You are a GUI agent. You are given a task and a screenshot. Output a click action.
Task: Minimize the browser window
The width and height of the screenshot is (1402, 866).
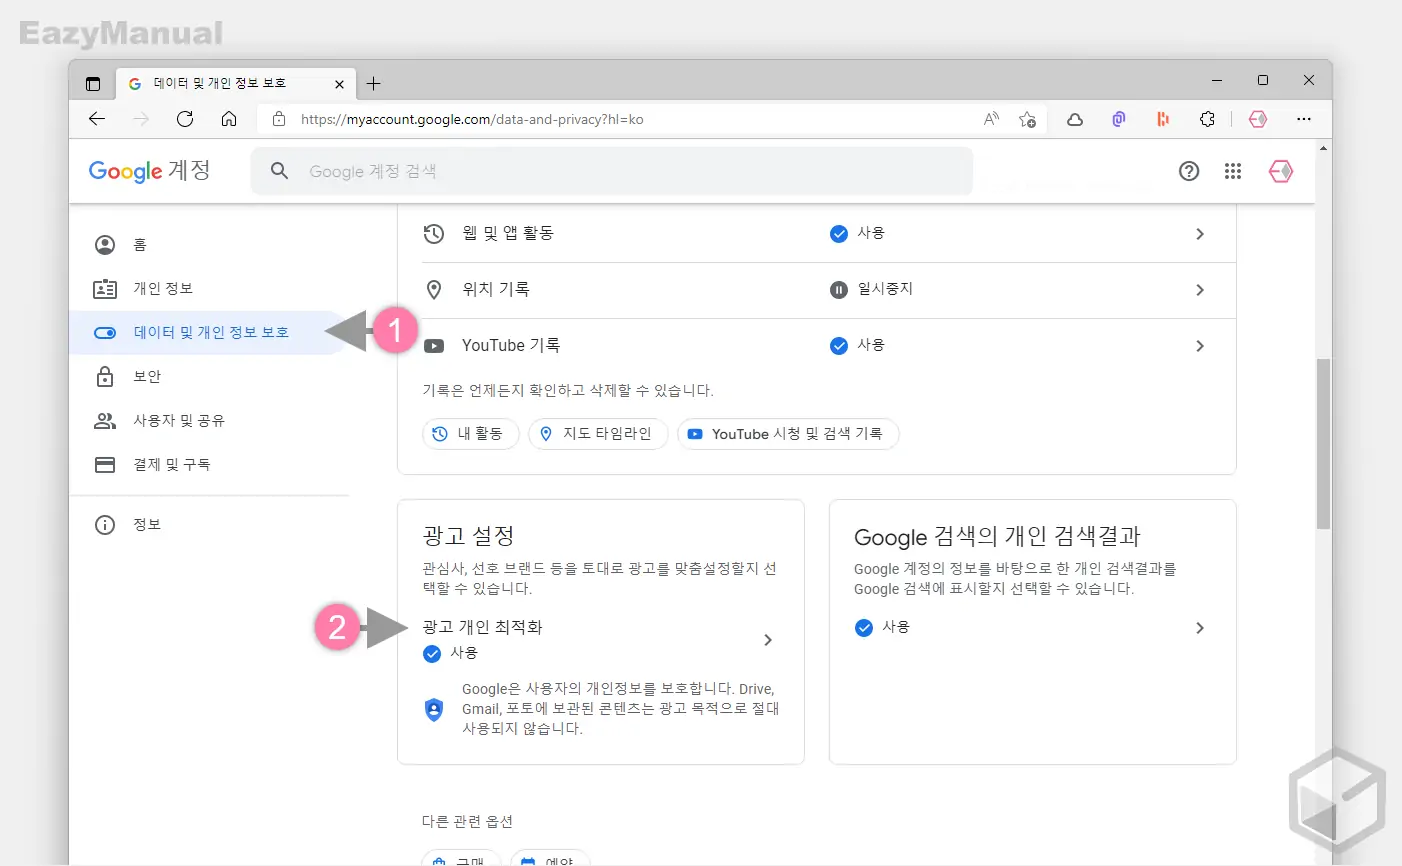click(1217, 80)
